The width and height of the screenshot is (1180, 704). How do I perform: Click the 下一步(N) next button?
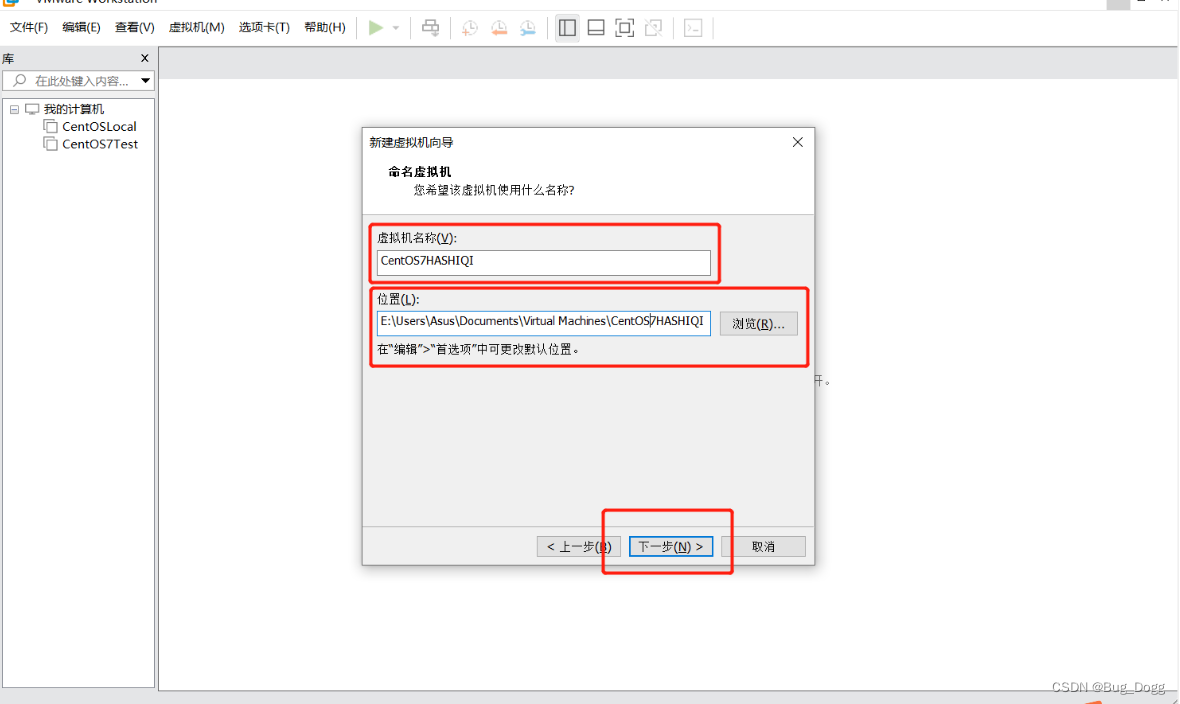click(x=671, y=547)
